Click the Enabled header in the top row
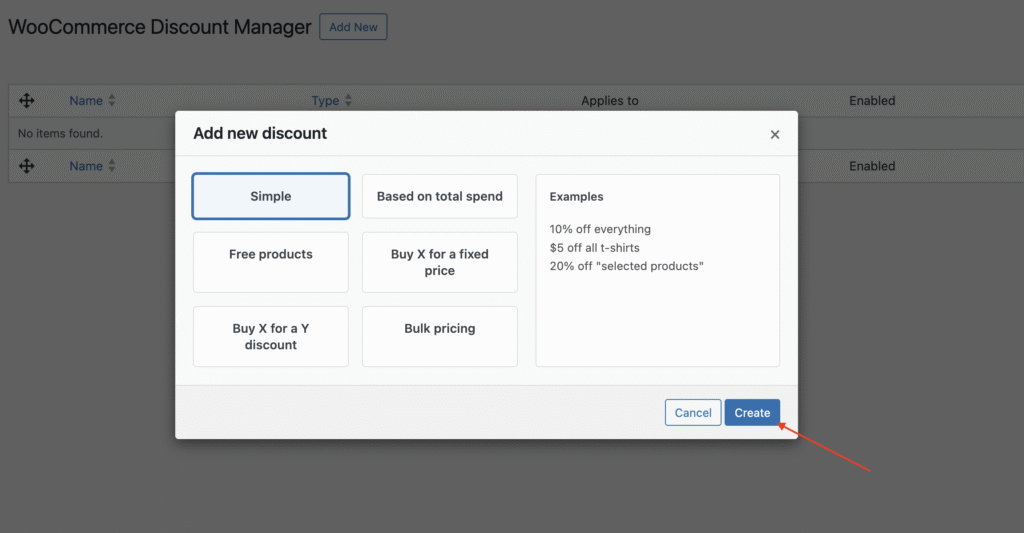Image resolution: width=1024 pixels, height=533 pixels. point(872,101)
